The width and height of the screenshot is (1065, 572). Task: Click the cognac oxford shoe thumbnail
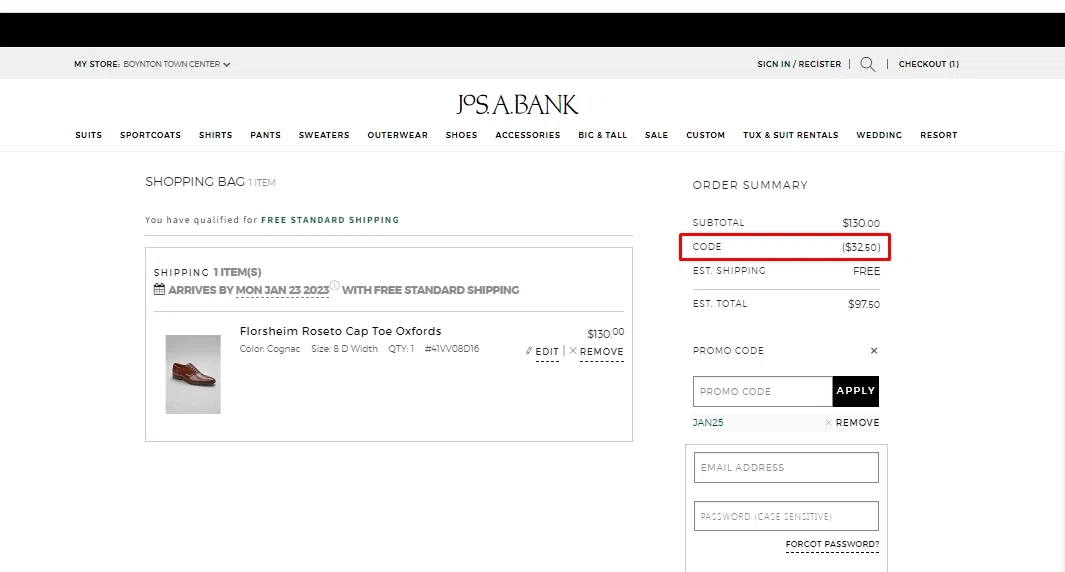[193, 374]
